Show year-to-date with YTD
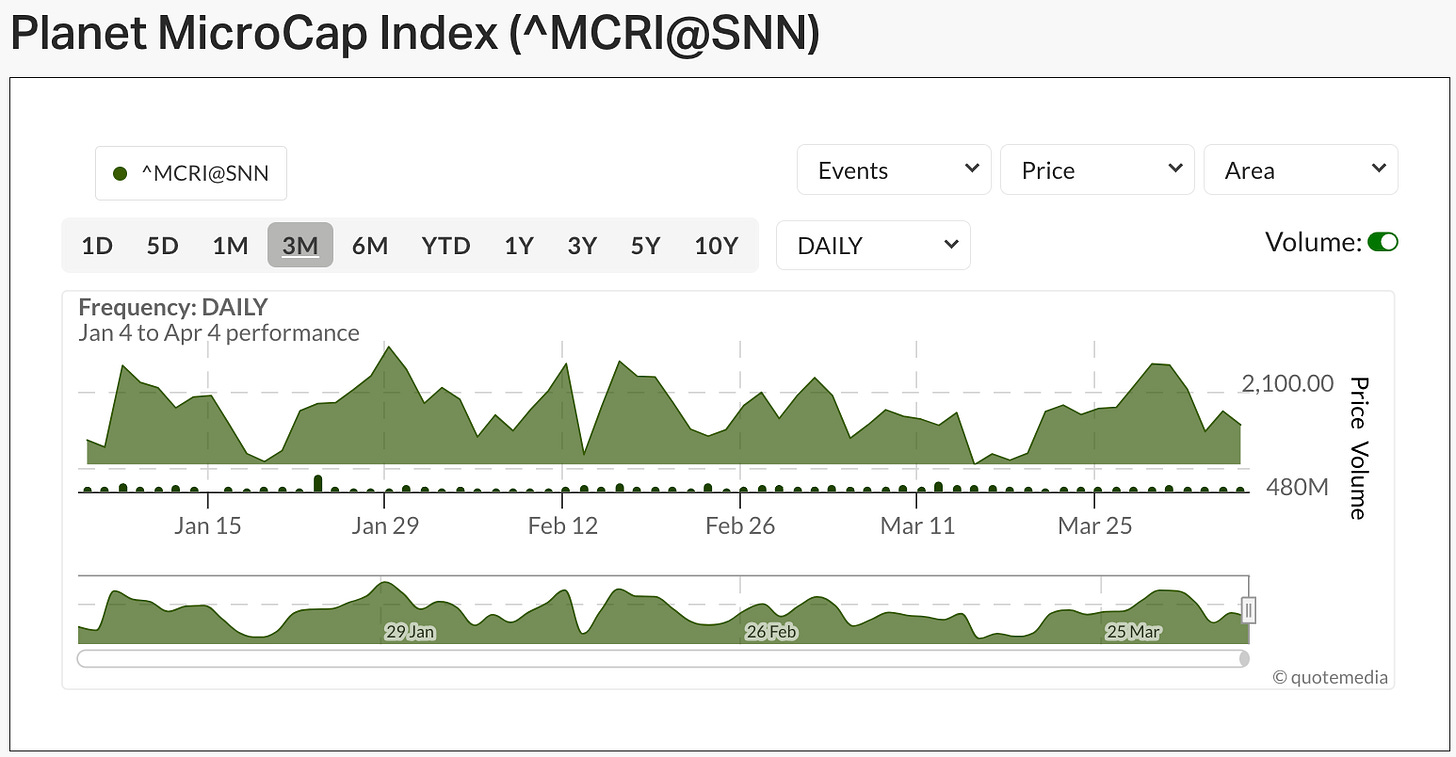 click(x=446, y=246)
